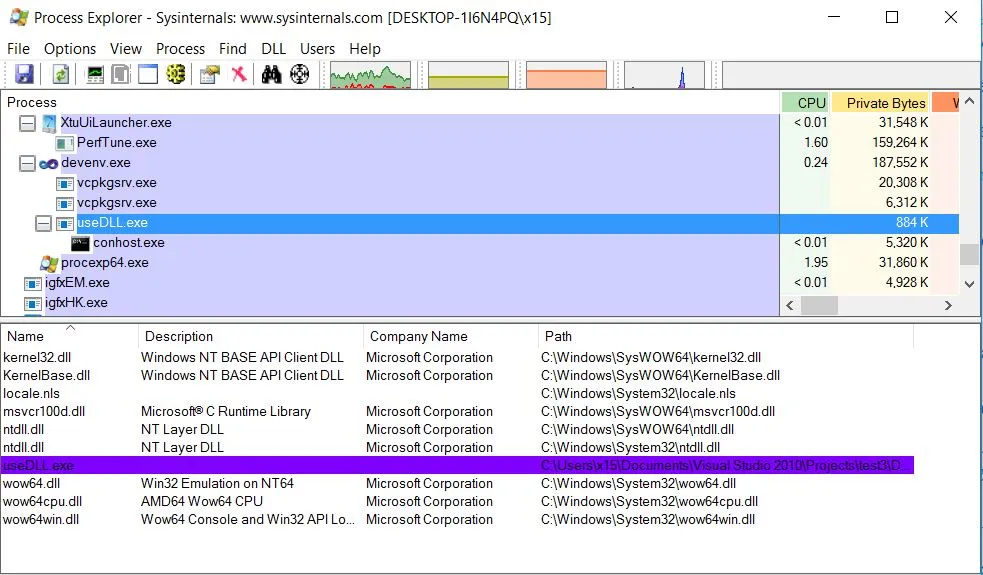Click the red X Kill Process icon
Screen dimensions: 983x575
[x=239, y=75]
